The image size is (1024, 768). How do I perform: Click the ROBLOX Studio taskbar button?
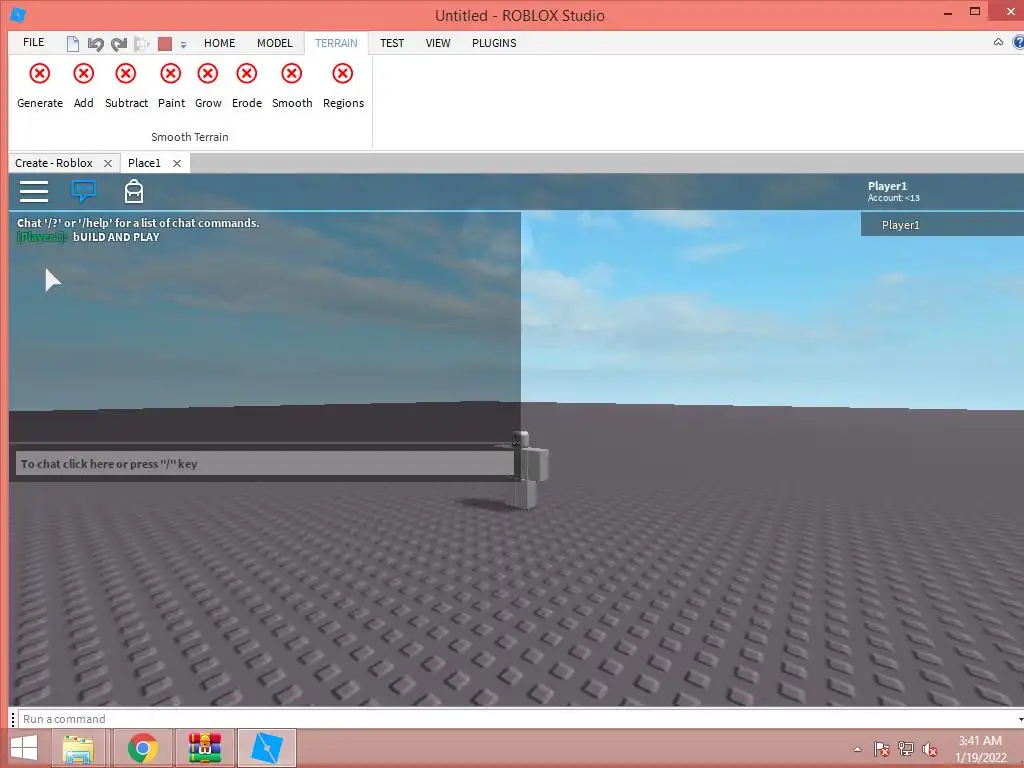point(266,748)
